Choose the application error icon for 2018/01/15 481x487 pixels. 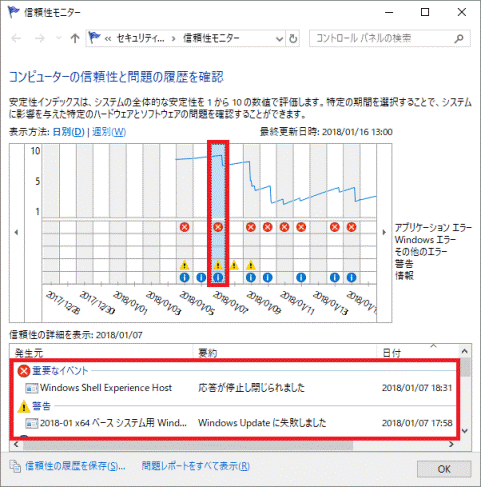[351, 227]
